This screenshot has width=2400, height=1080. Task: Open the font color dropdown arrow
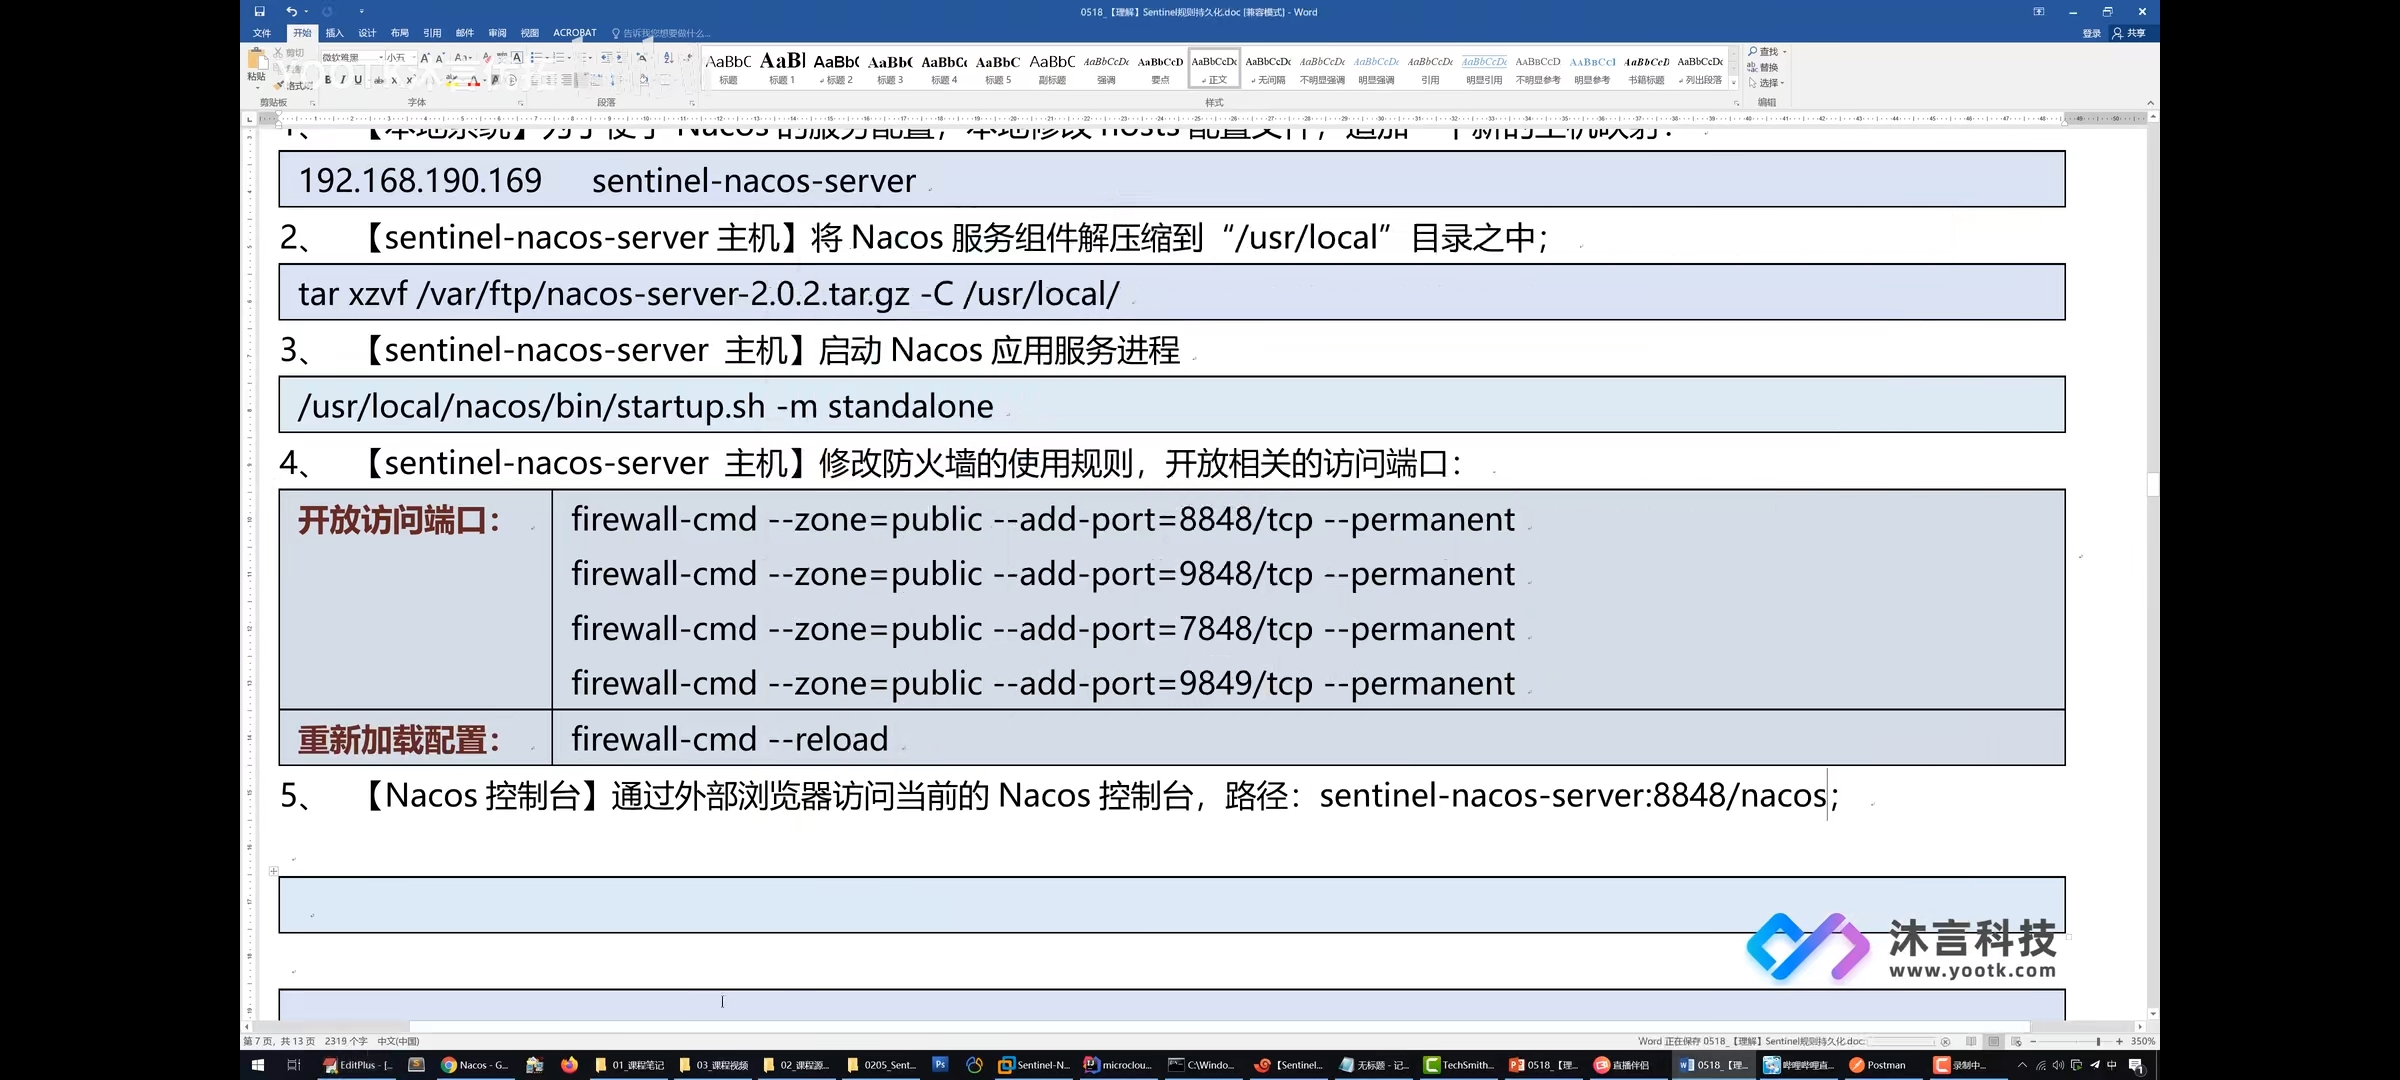click(x=485, y=80)
